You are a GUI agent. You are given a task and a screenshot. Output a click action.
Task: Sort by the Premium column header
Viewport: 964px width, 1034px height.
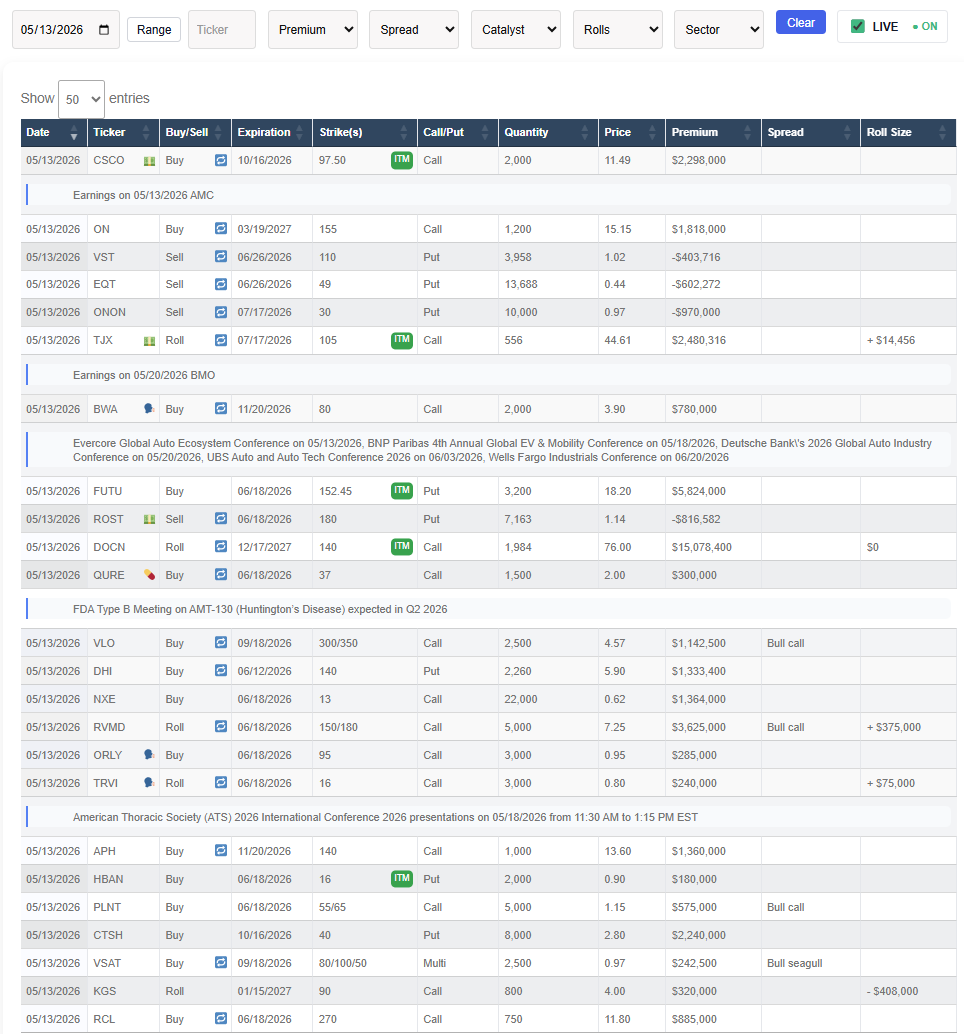[x=713, y=133]
